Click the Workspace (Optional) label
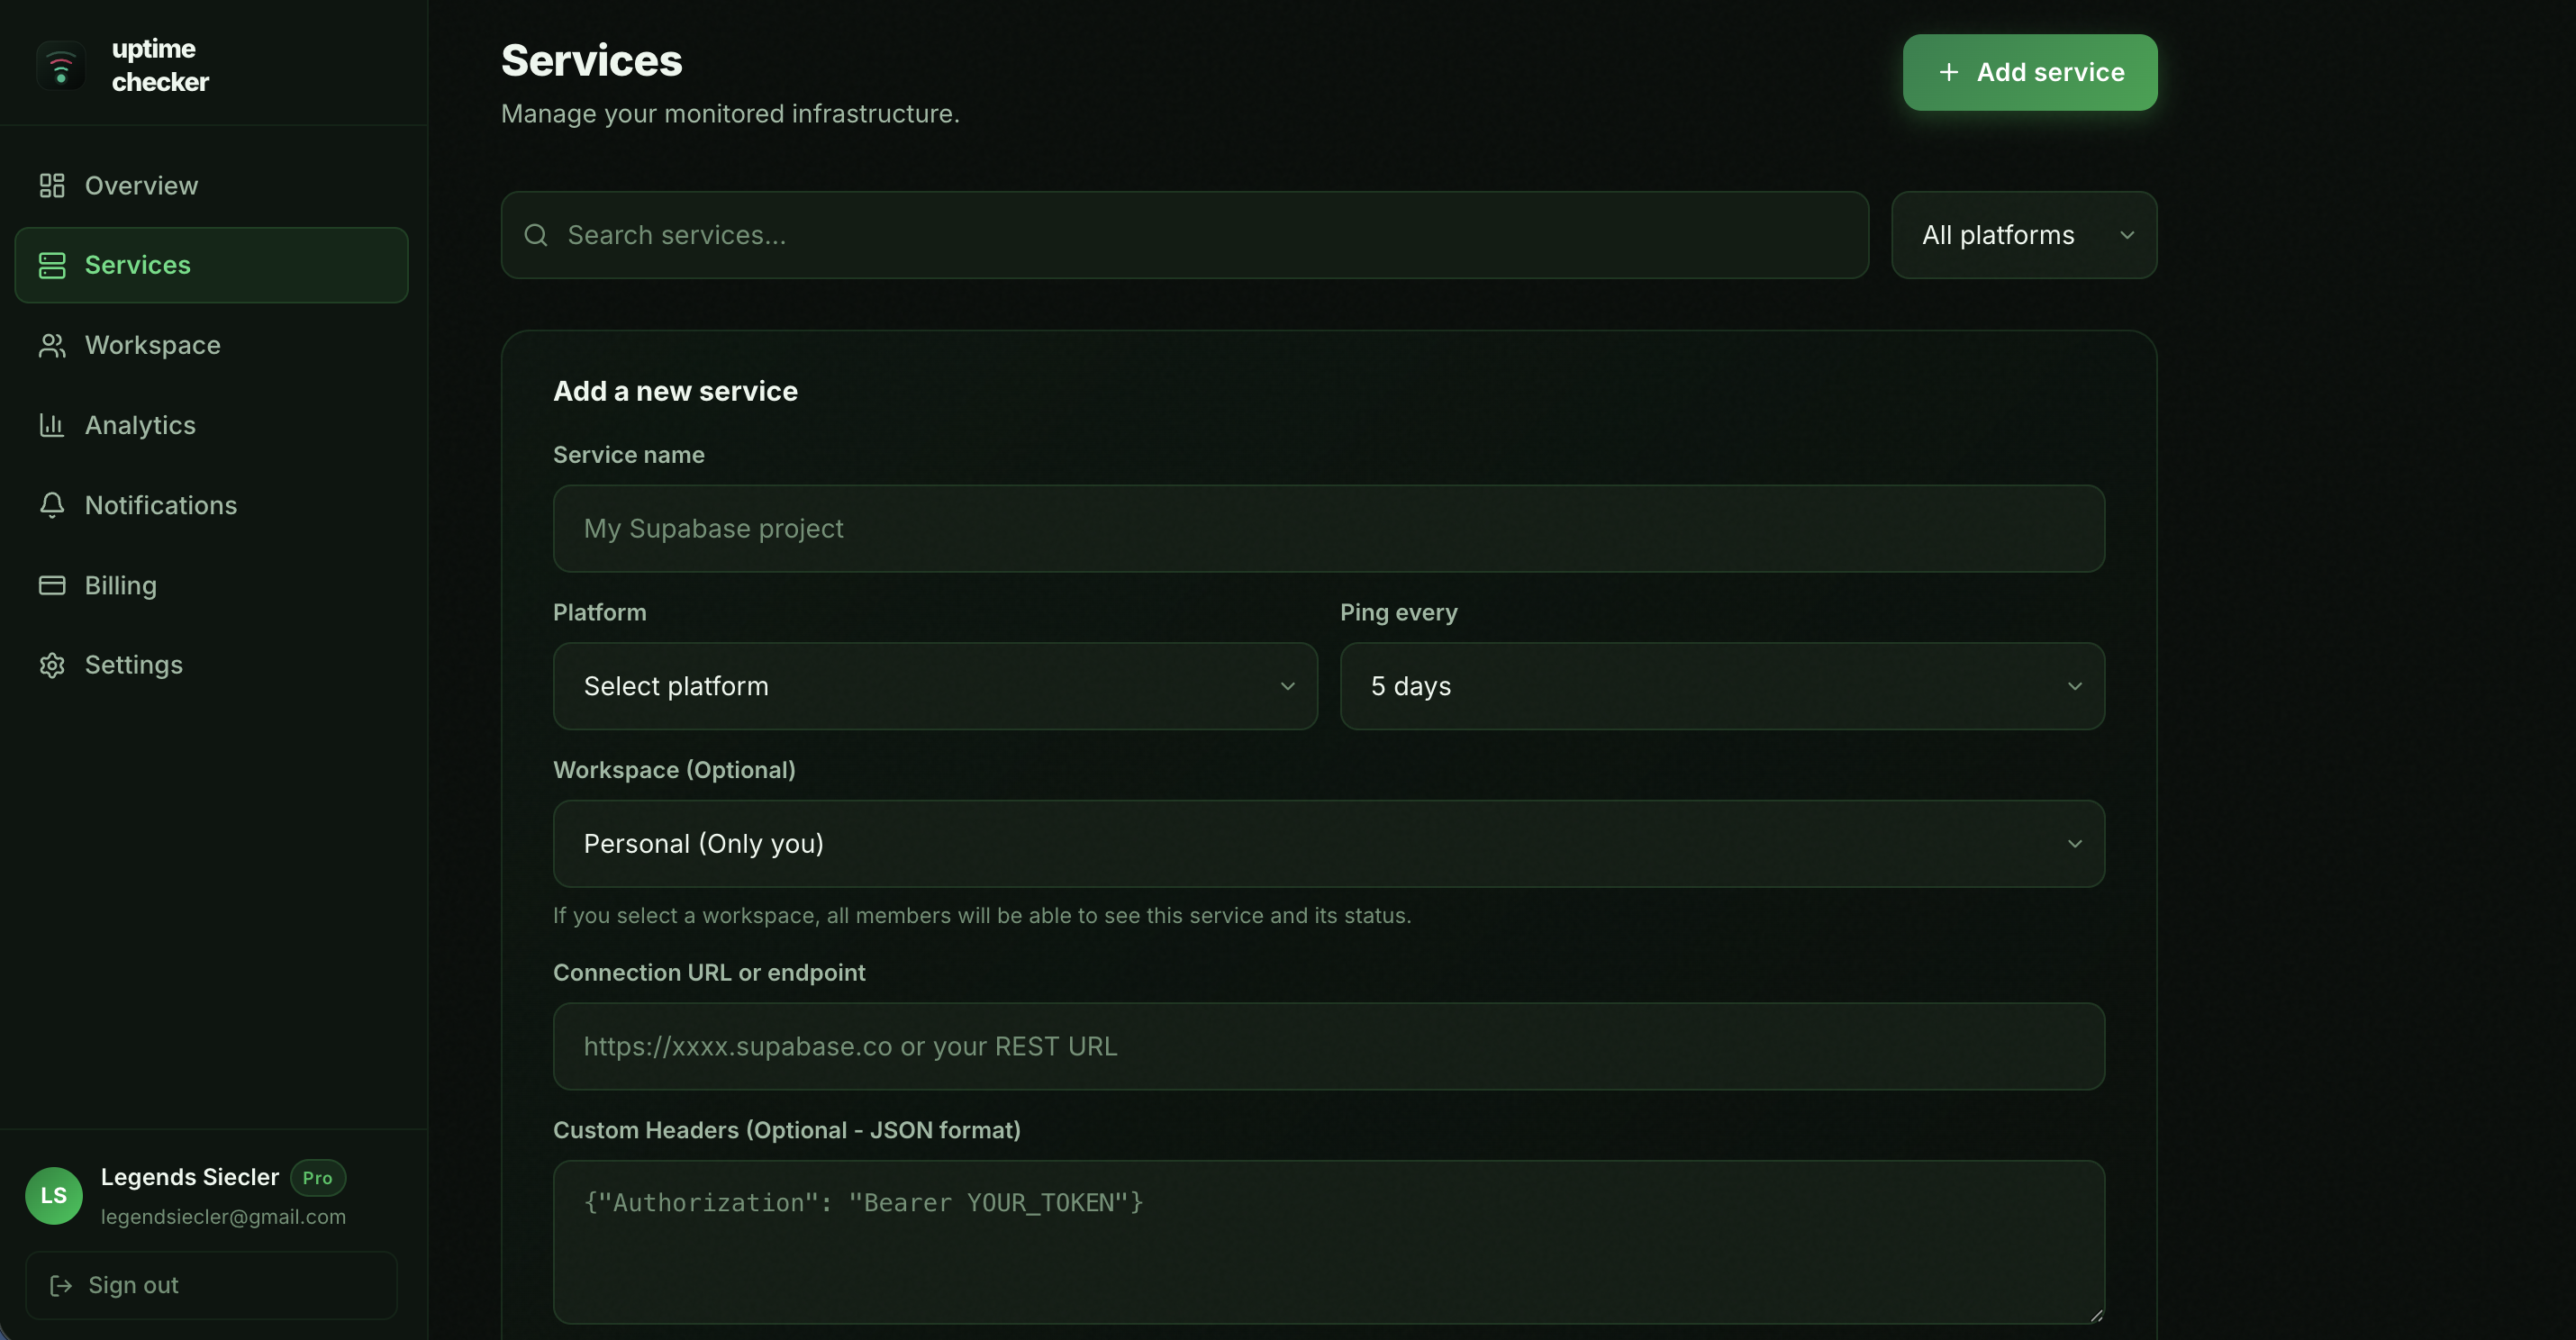 click(x=675, y=770)
